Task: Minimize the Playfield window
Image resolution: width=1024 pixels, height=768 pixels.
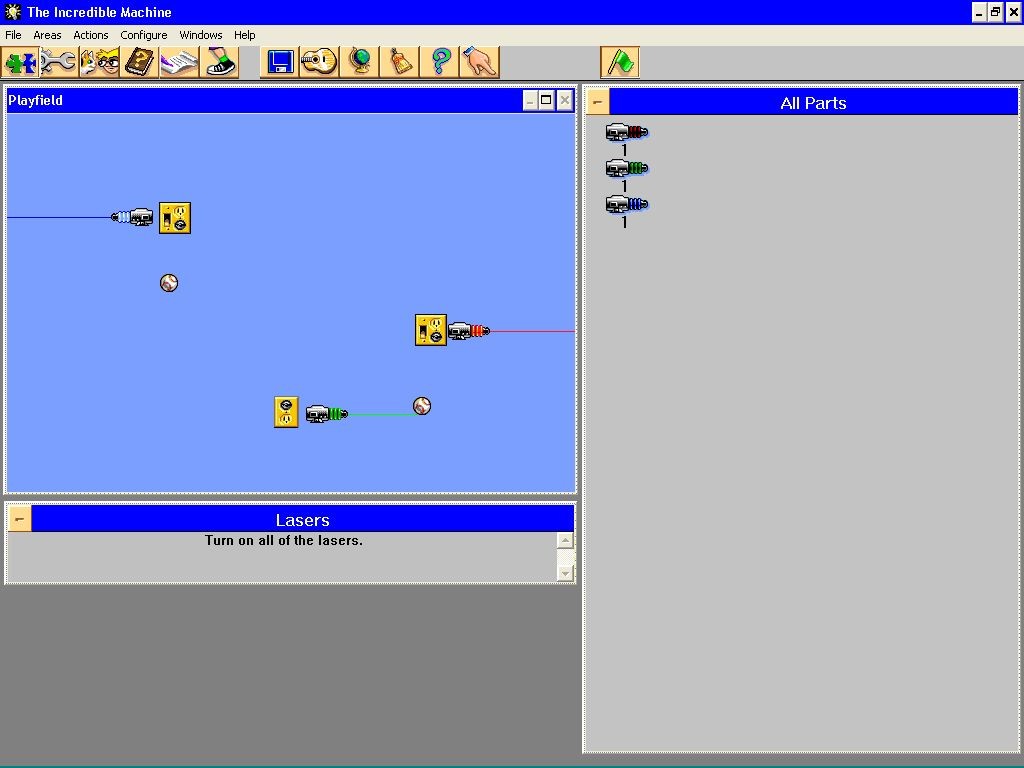Action: 530,100
